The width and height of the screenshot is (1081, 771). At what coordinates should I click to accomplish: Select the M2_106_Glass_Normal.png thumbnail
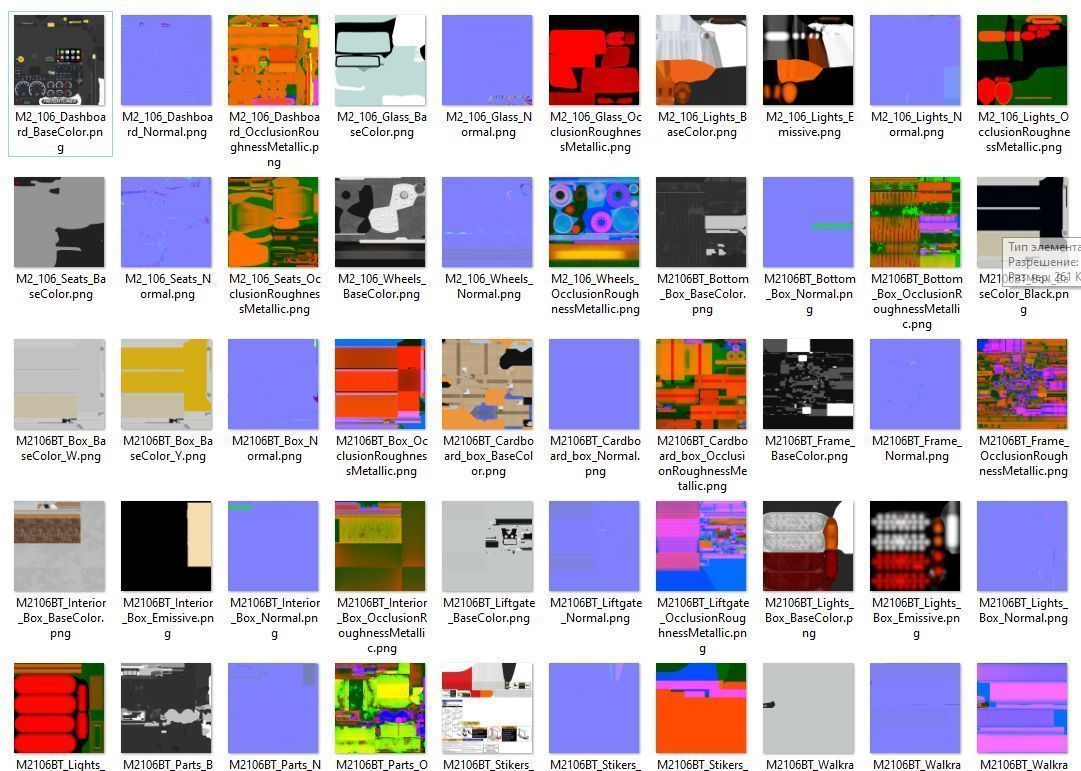[x=487, y=60]
